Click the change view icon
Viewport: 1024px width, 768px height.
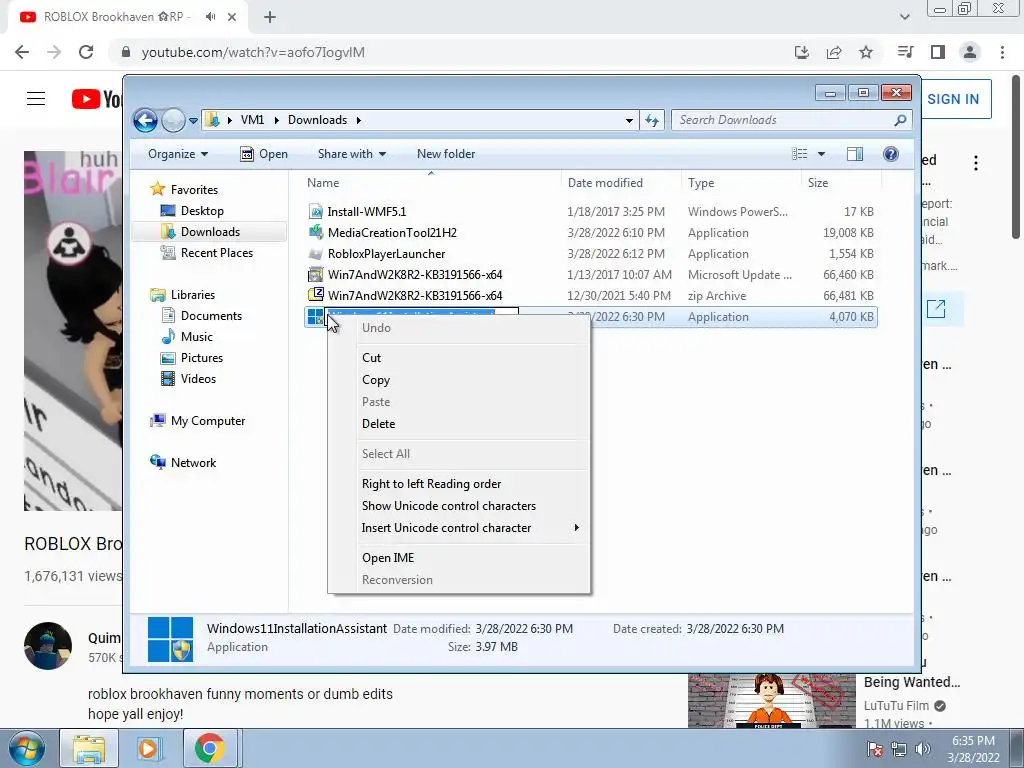click(x=799, y=154)
